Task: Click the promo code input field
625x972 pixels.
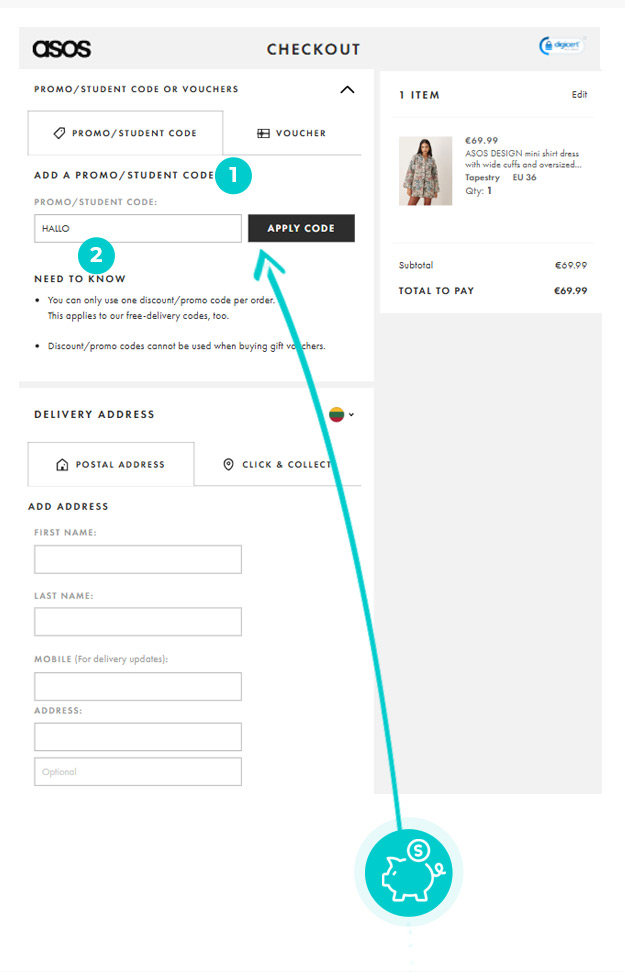Action: point(138,228)
